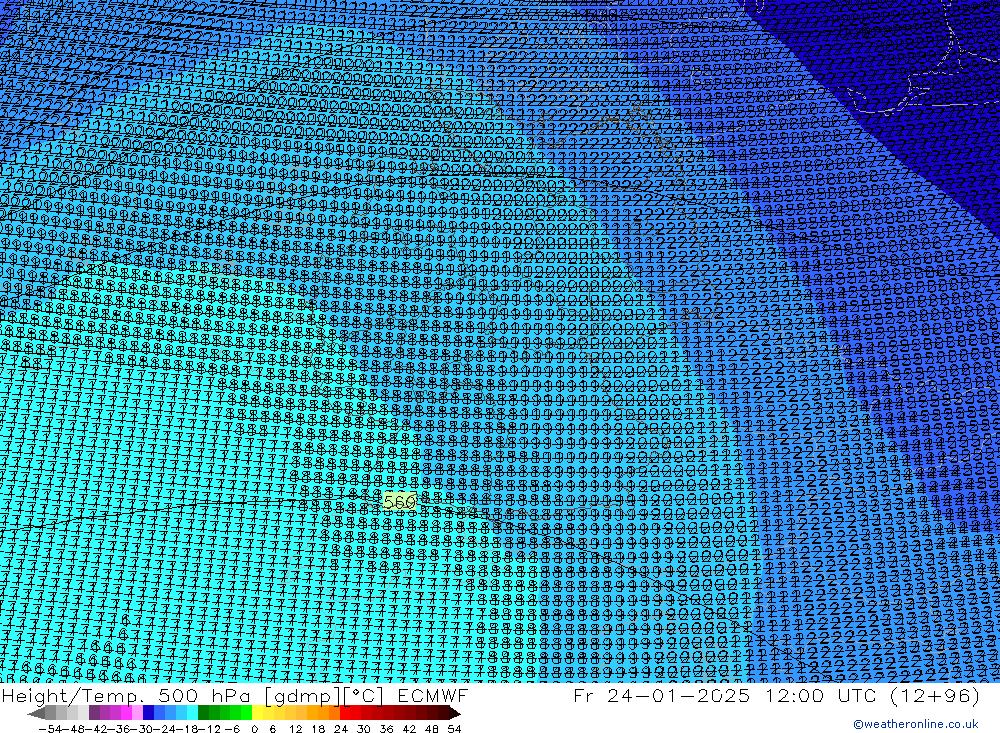1000x733 pixels.
Task: Click the dark blue -30 legend swatch
Action: 149,713
